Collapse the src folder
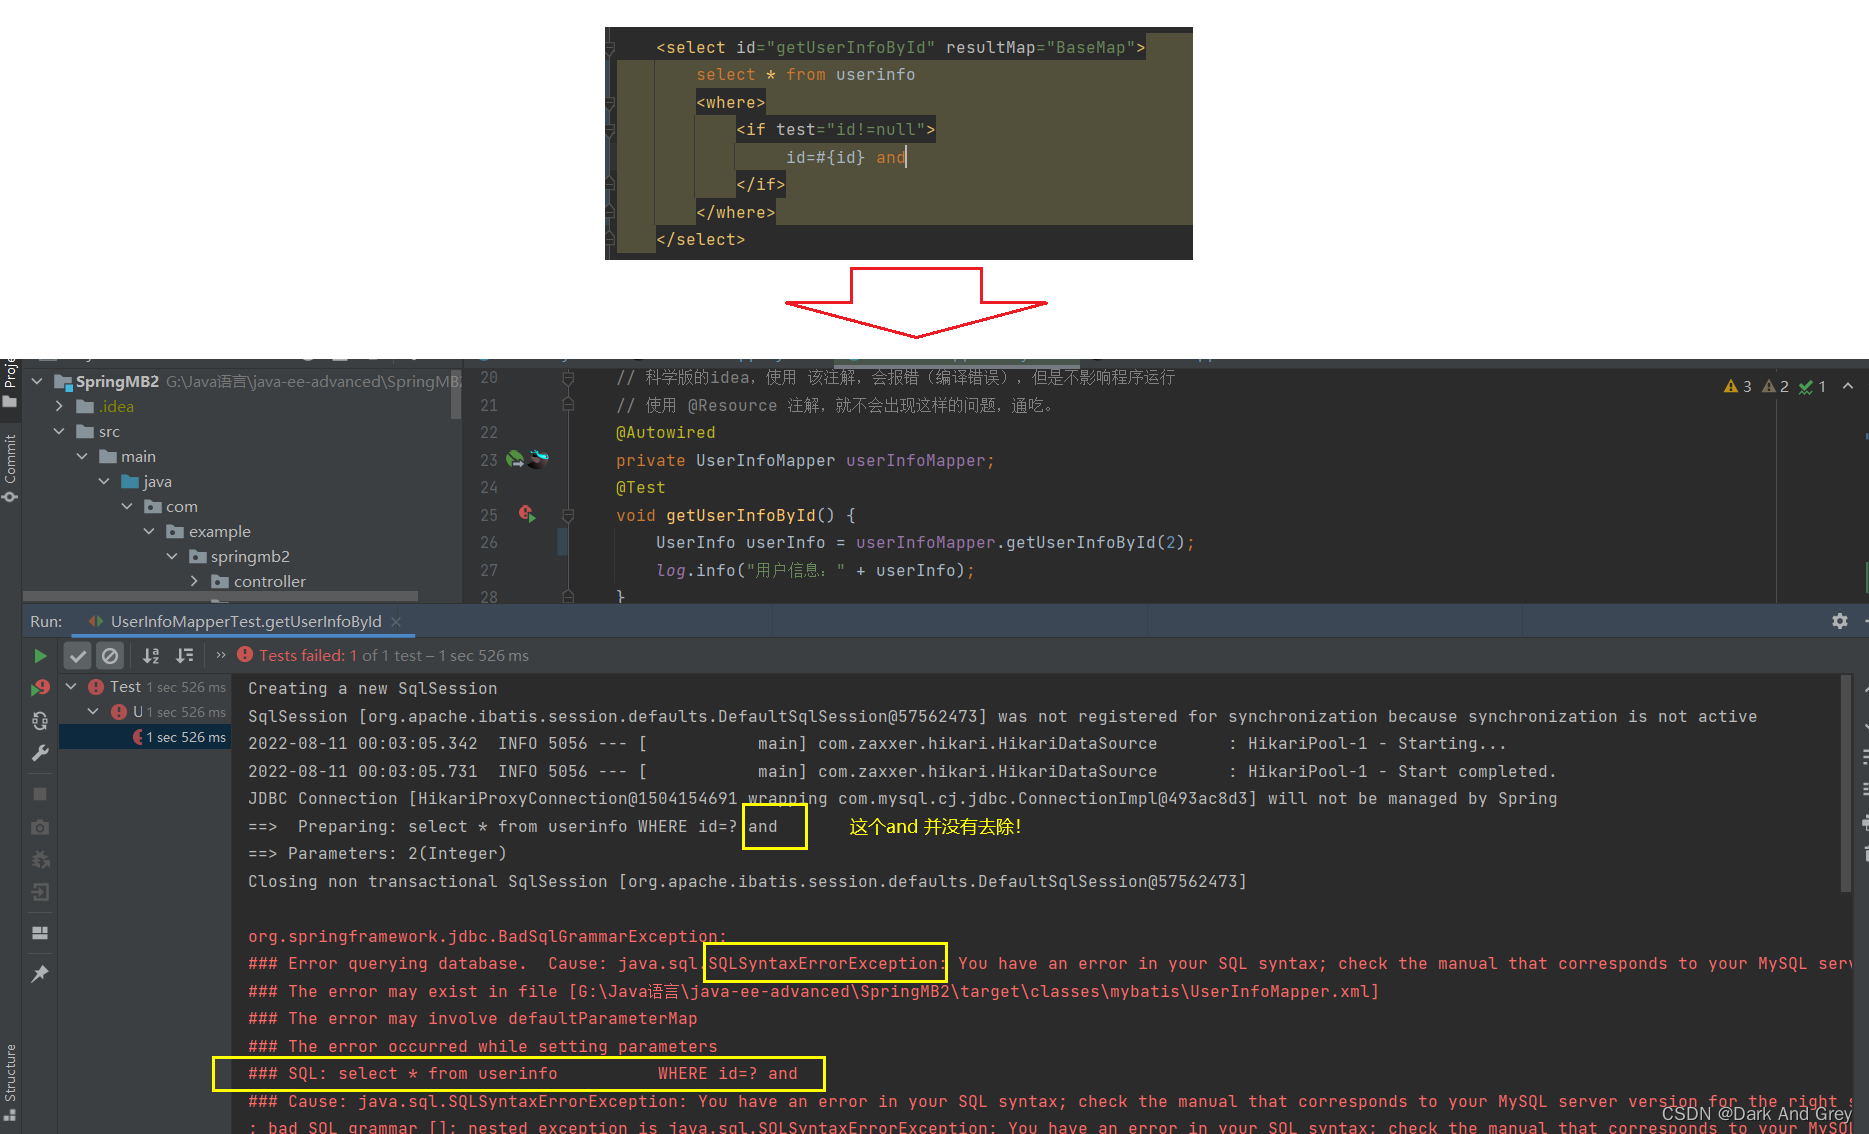Screen dimensions: 1869x1134 [x=59, y=431]
